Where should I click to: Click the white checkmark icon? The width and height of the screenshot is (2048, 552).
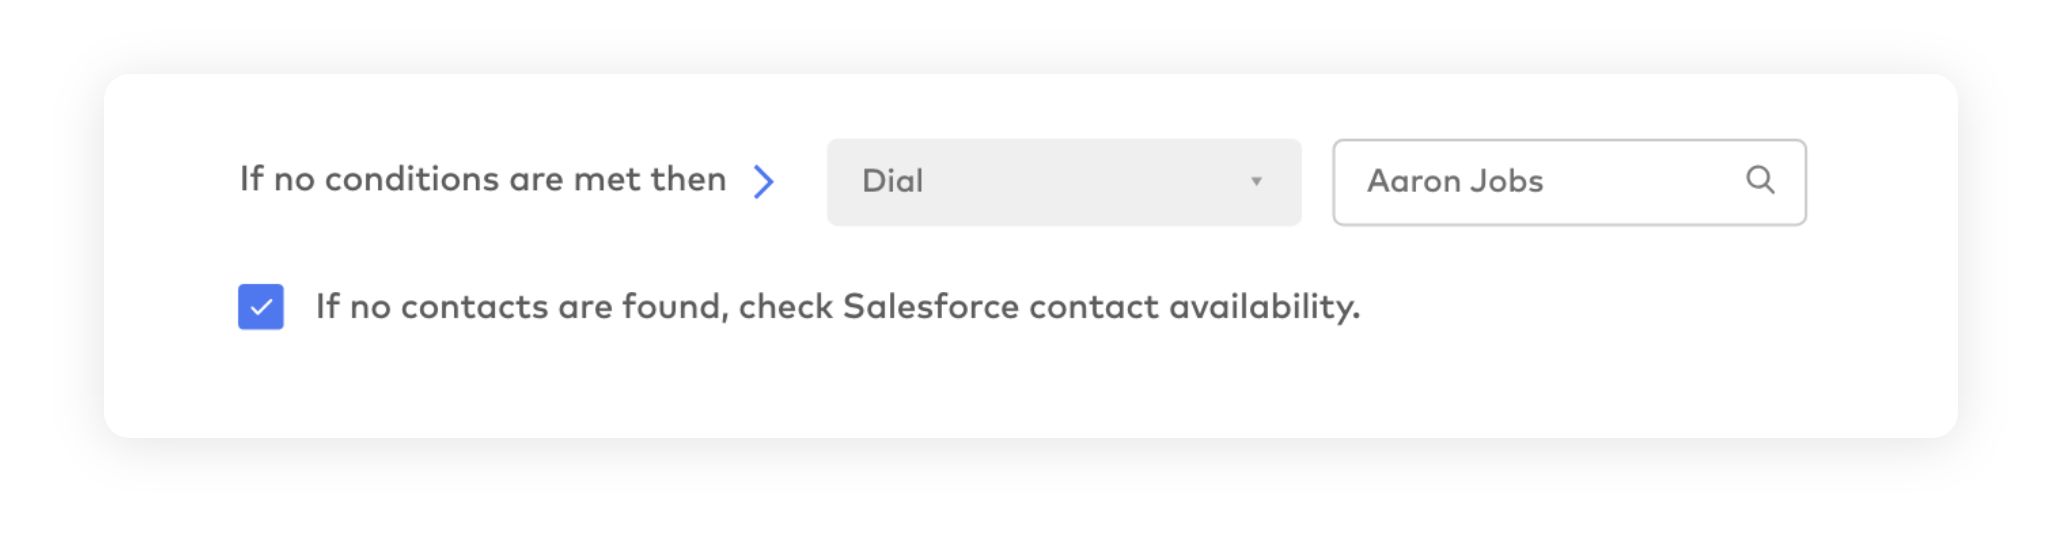(261, 307)
